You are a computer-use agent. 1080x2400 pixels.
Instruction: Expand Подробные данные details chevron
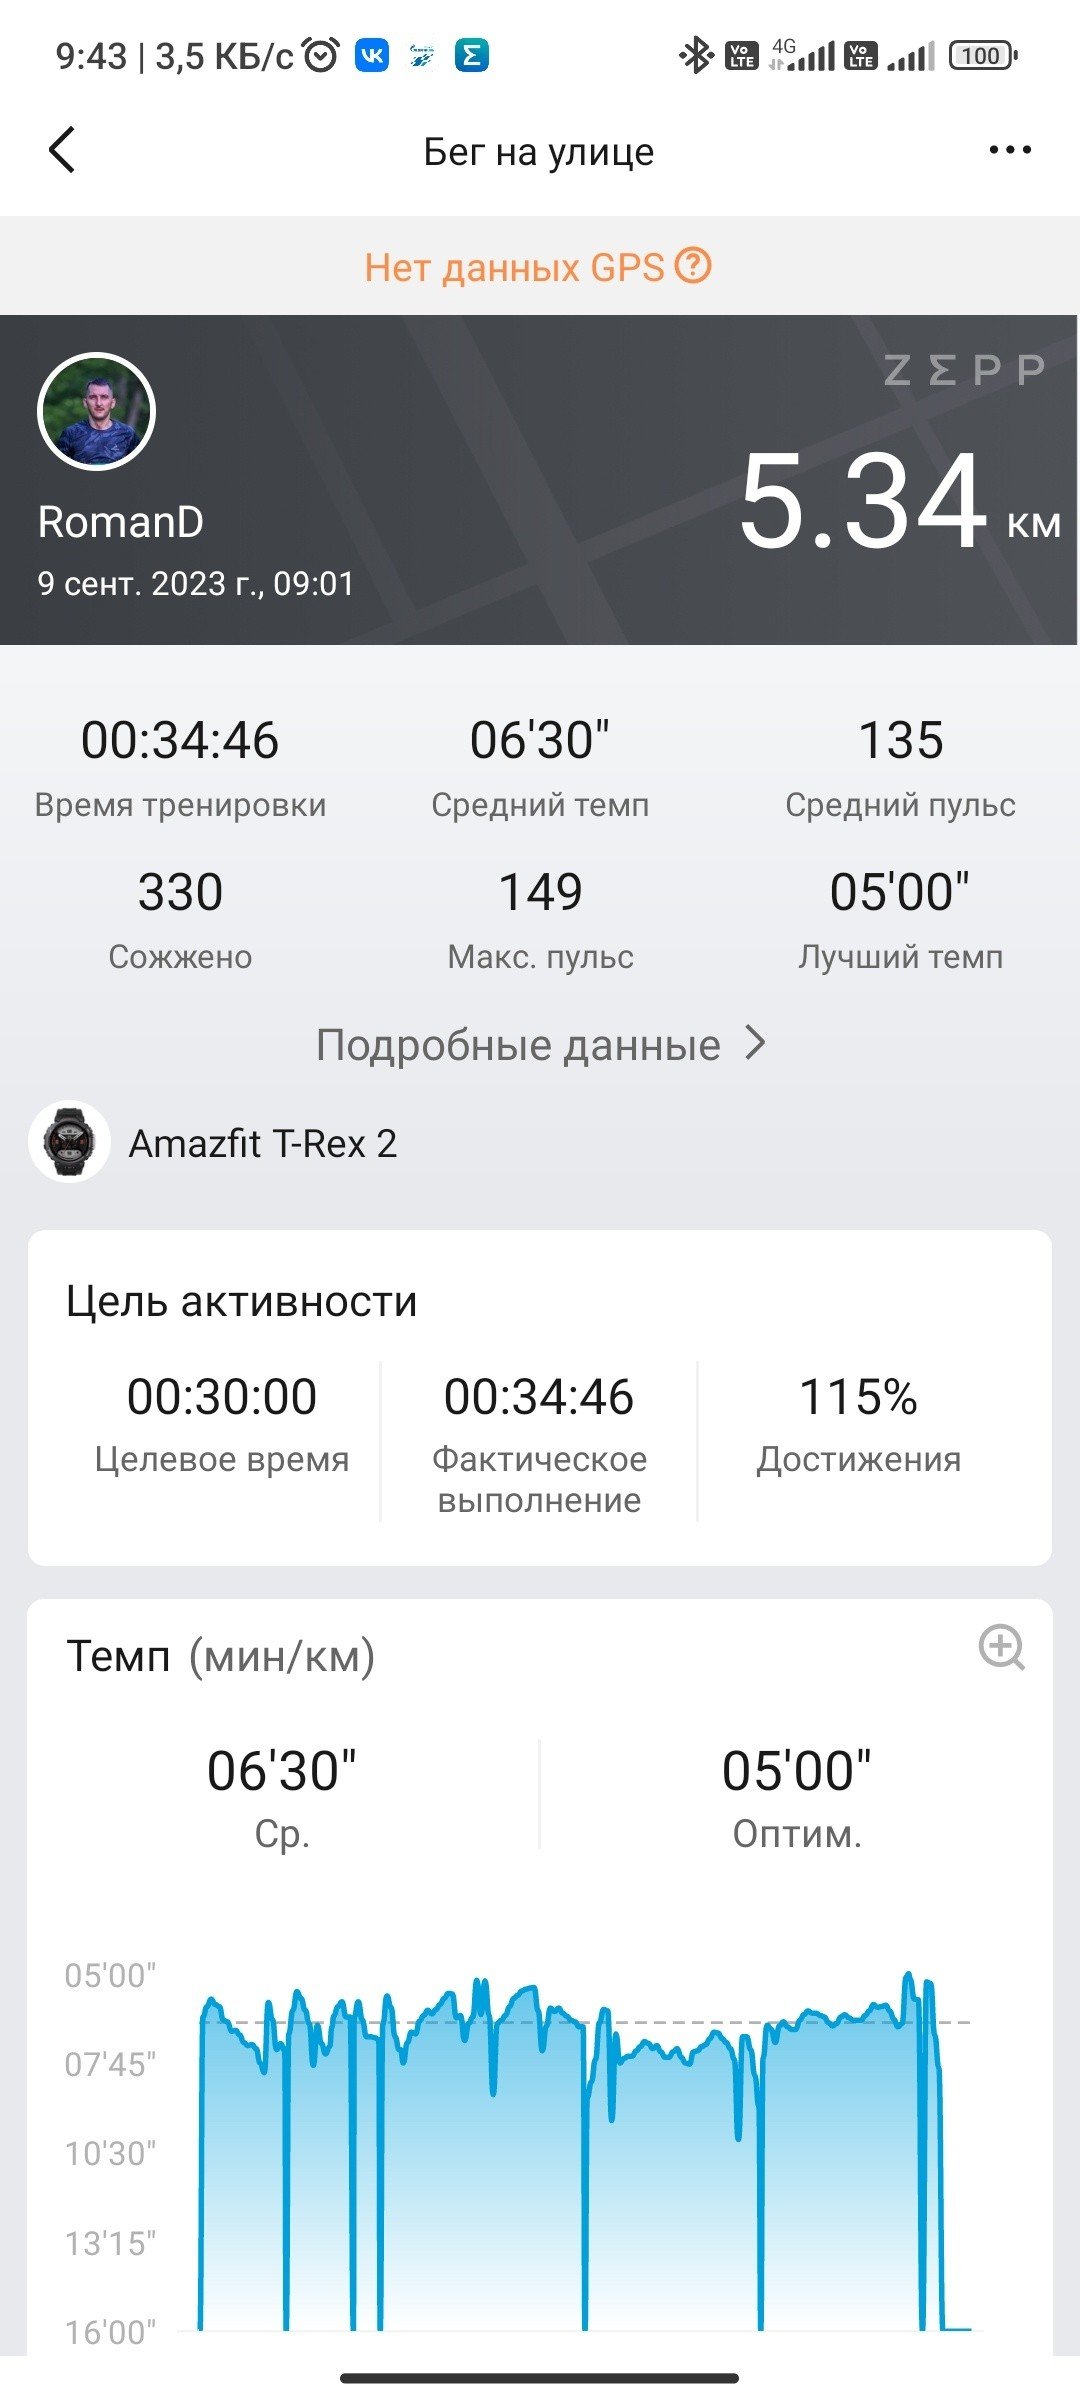[x=756, y=1043]
